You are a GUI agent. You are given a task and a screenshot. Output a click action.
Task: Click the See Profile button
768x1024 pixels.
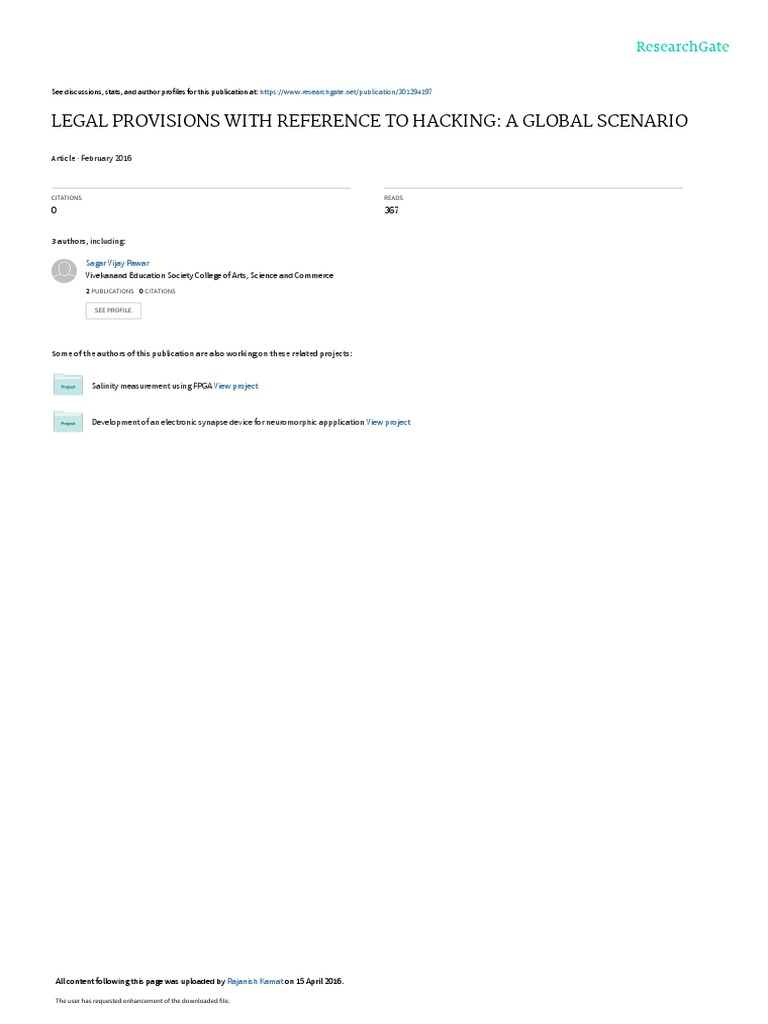pyautogui.click(x=113, y=310)
